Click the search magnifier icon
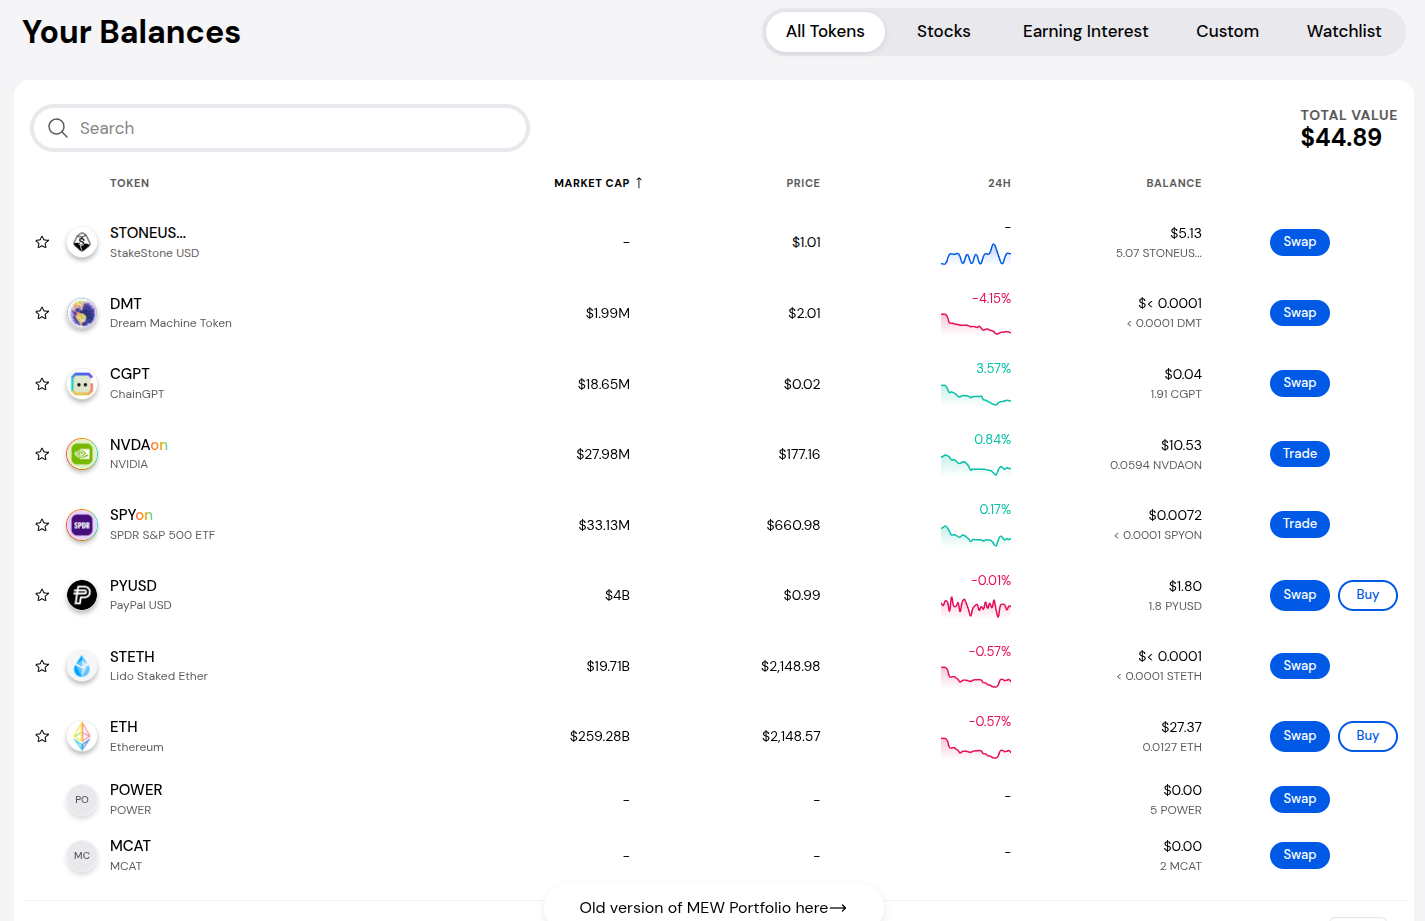 point(58,128)
